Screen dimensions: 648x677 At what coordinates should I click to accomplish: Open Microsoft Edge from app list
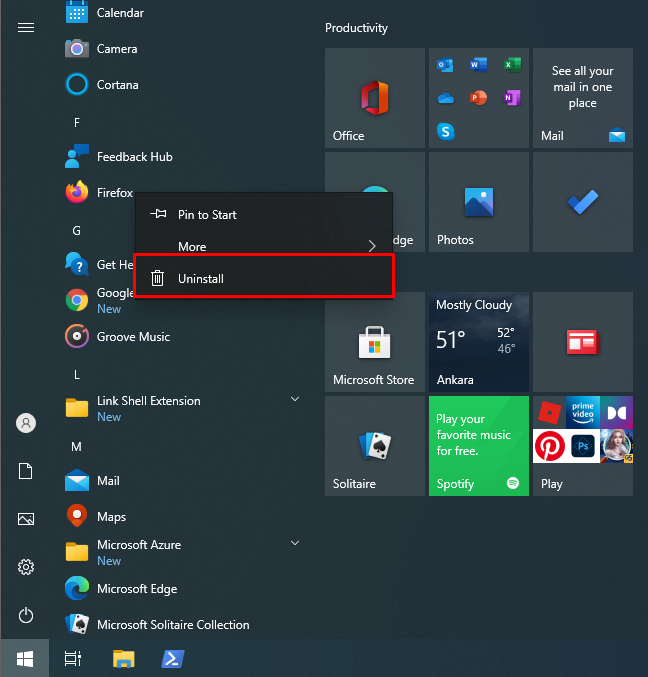(x=181, y=589)
